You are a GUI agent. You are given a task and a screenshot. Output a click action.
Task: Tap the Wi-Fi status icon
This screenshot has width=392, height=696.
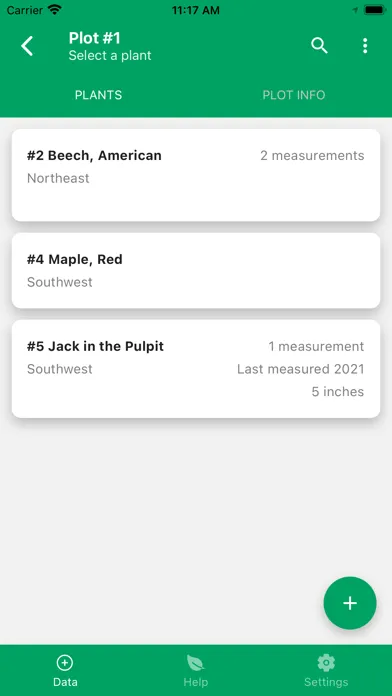[x=55, y=10]
